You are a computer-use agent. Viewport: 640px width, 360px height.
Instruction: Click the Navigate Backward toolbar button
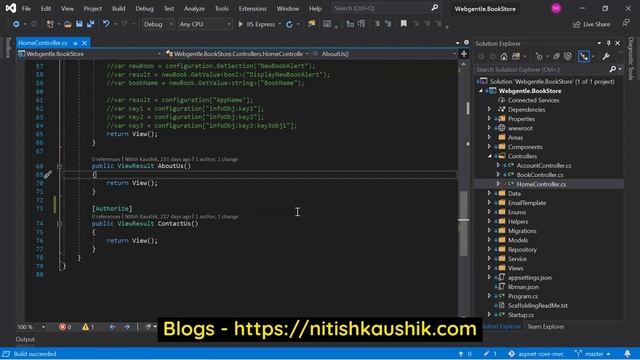(x=16, y=24)
